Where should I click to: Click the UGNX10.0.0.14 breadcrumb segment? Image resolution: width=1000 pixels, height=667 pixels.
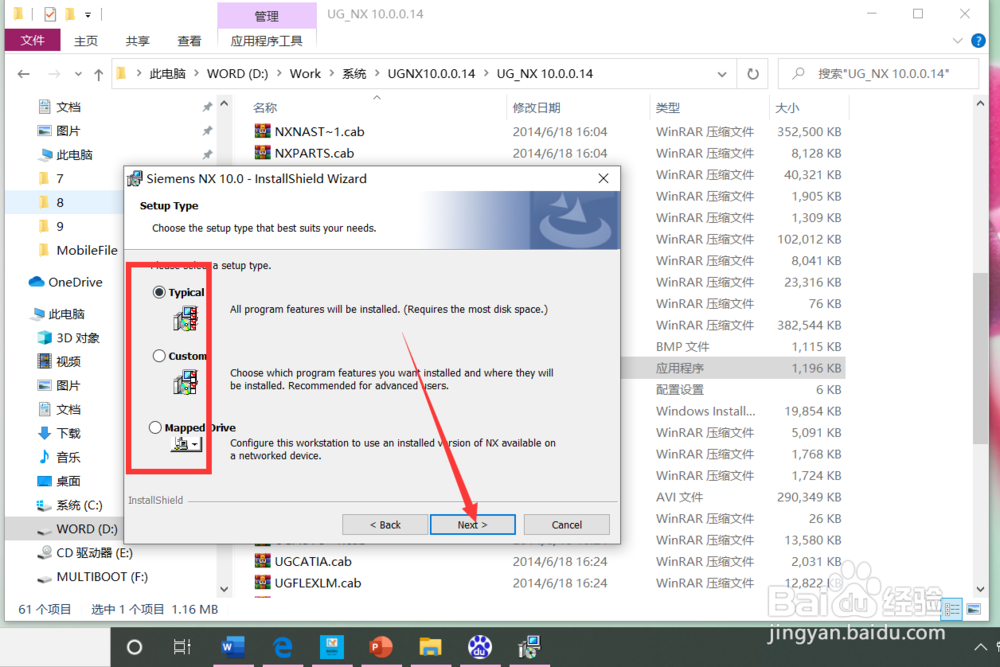coord(431,73)
